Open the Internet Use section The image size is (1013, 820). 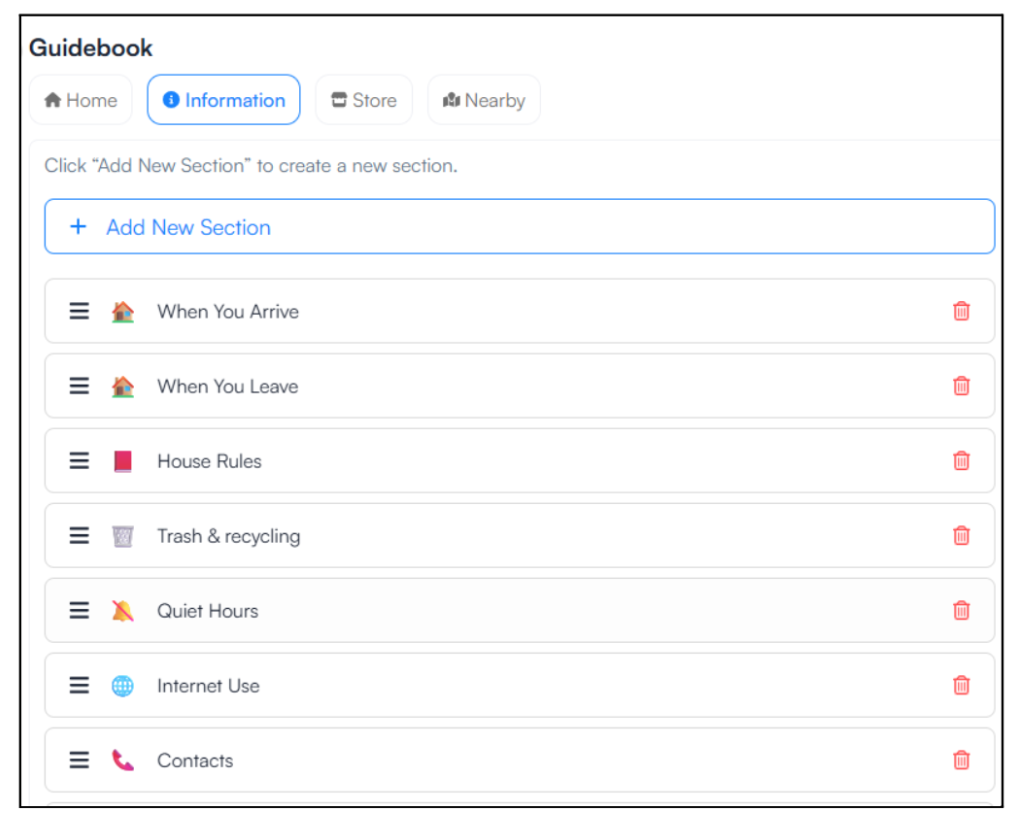519,686
